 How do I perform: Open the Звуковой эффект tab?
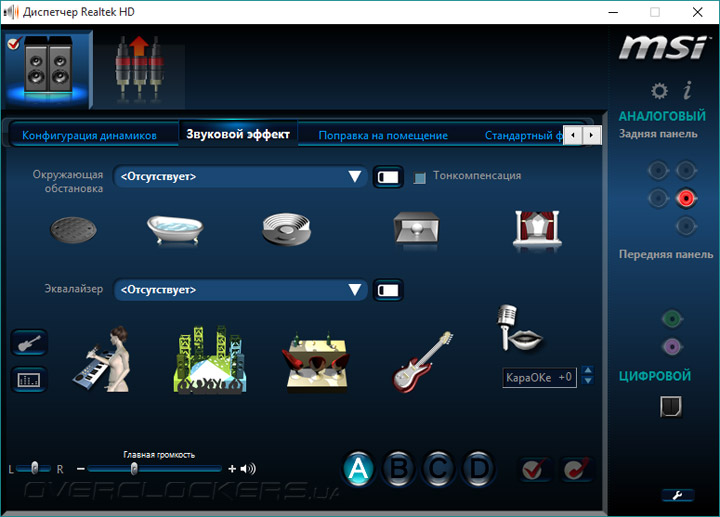click(x=238, y=134)
